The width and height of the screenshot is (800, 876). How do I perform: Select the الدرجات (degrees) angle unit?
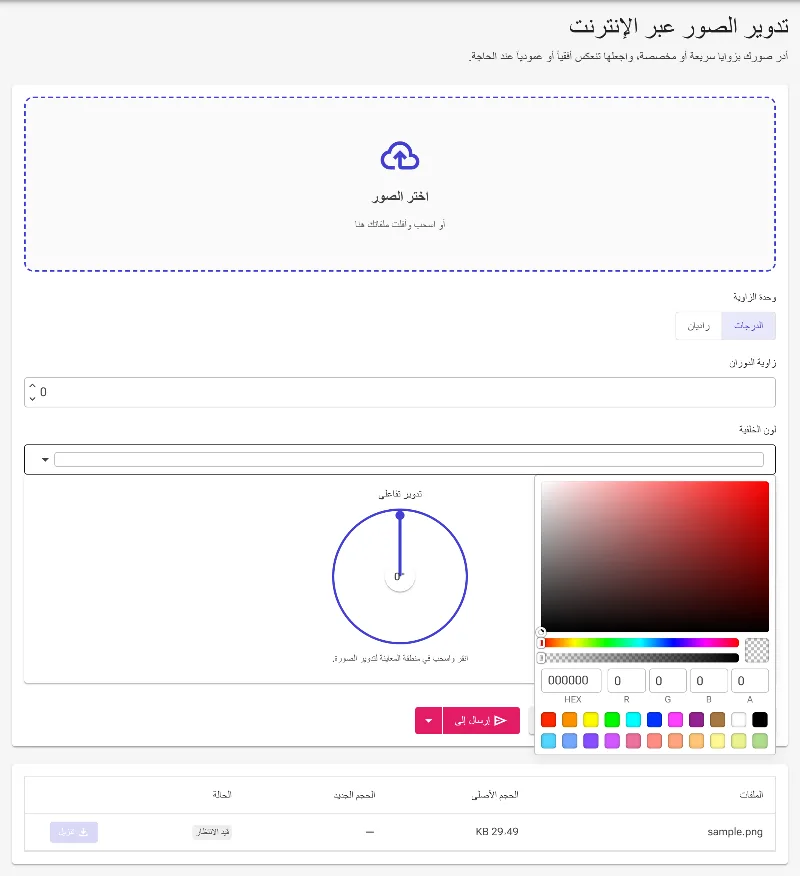point(749,326)
